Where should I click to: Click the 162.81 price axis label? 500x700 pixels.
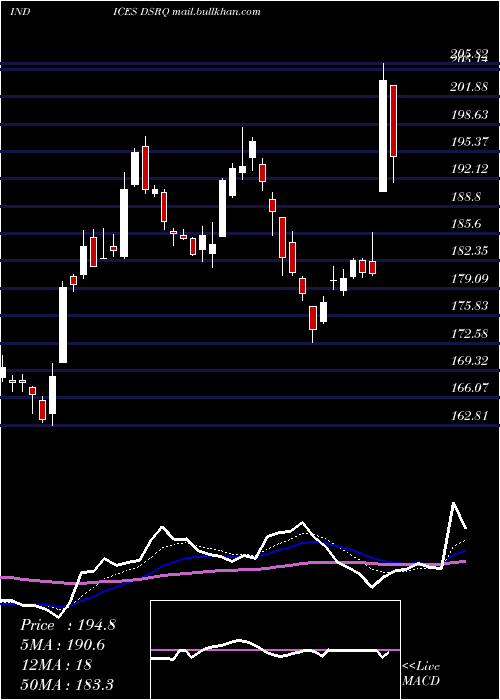469,415
